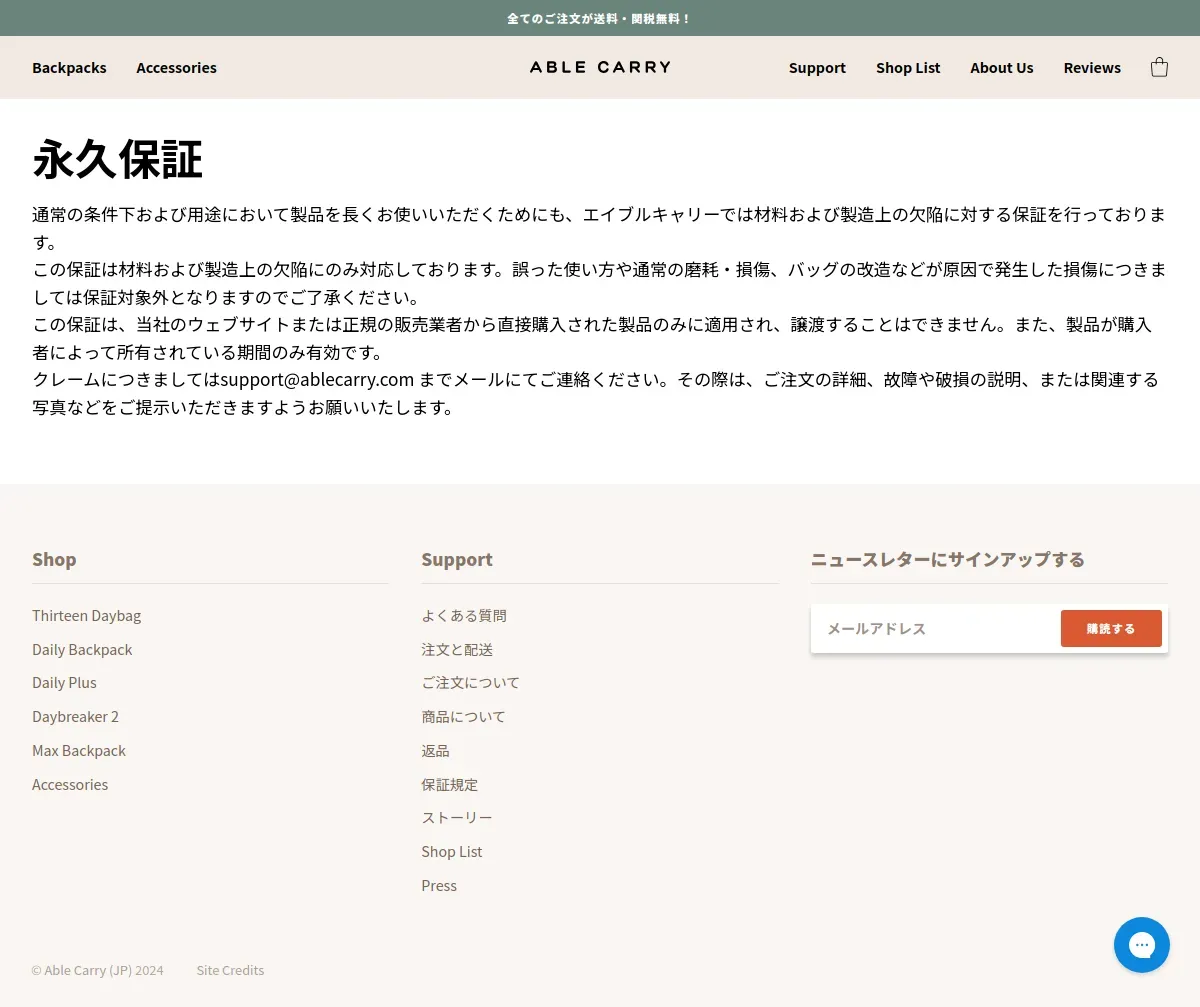Click the Shop footer heading
1200x1007 pixels.
(54, 560)
